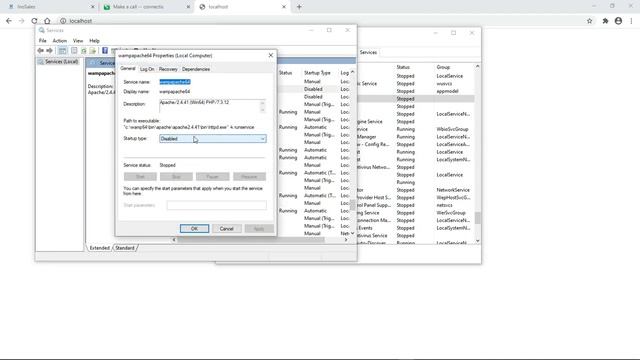This screenshot has width=640, height=360.
Task: Click the scroll up arrow of background window
Action: 478,66
